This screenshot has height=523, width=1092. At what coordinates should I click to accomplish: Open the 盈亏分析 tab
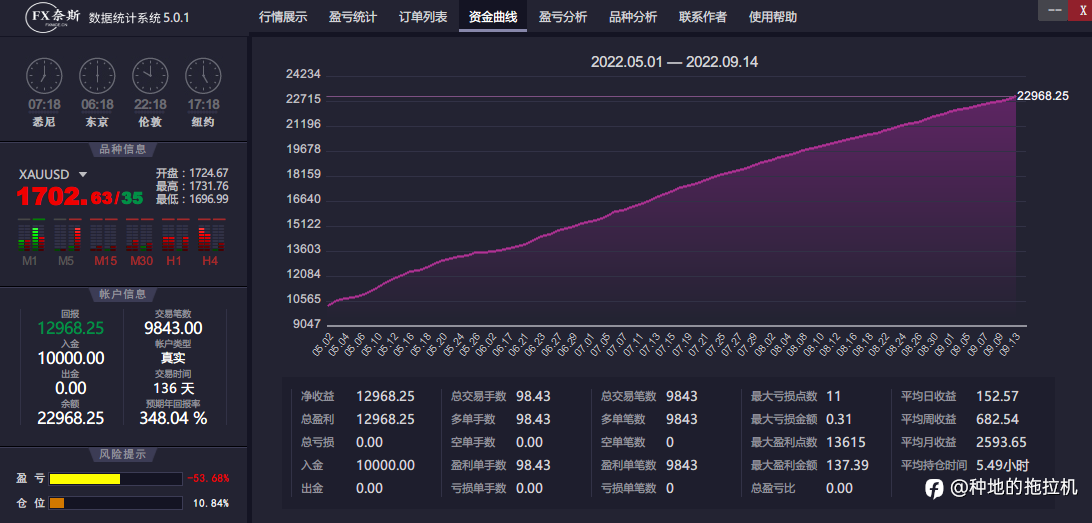pos(563,17)
